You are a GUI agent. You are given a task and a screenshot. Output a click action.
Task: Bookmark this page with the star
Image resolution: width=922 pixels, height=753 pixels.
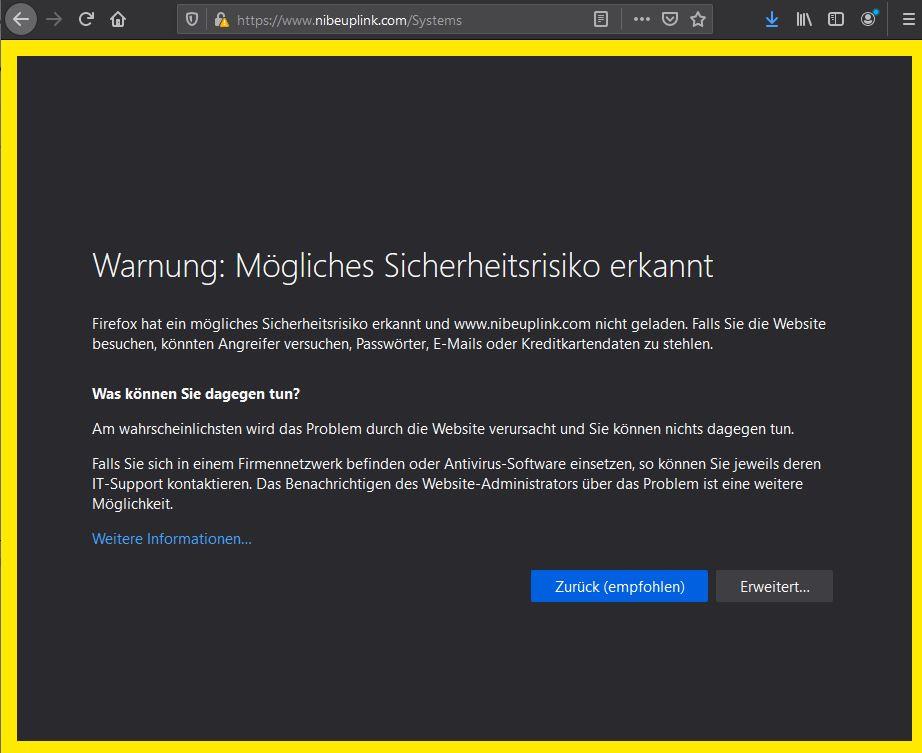click(698, 19)
